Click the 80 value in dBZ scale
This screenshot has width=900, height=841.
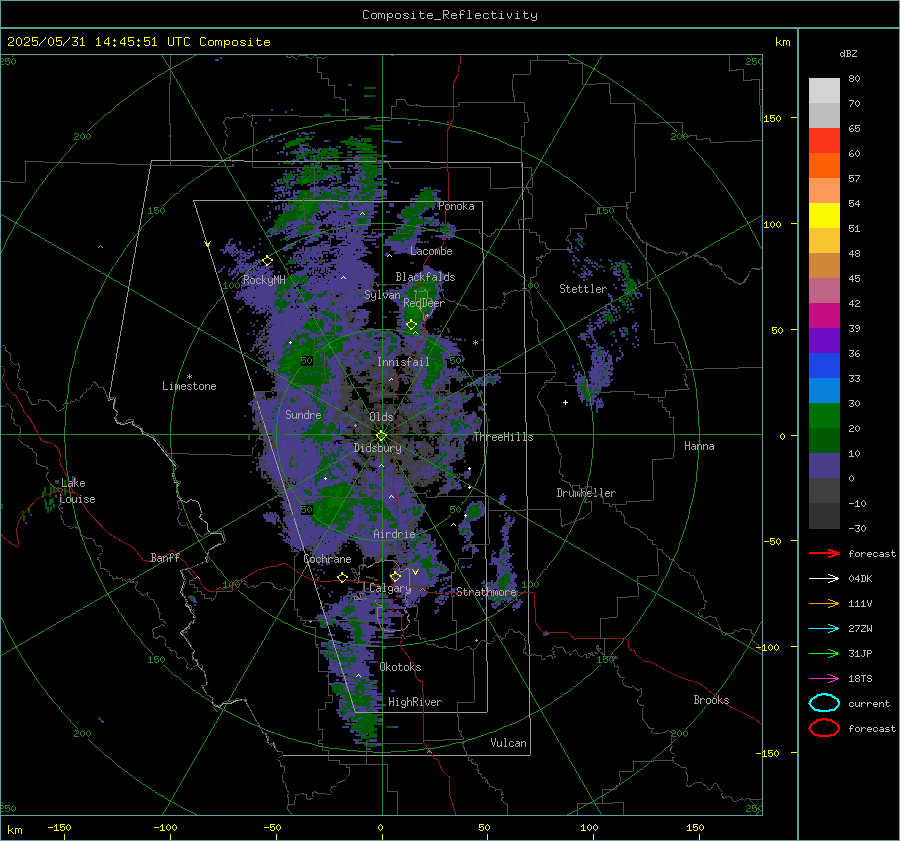[x=854, y=79]
